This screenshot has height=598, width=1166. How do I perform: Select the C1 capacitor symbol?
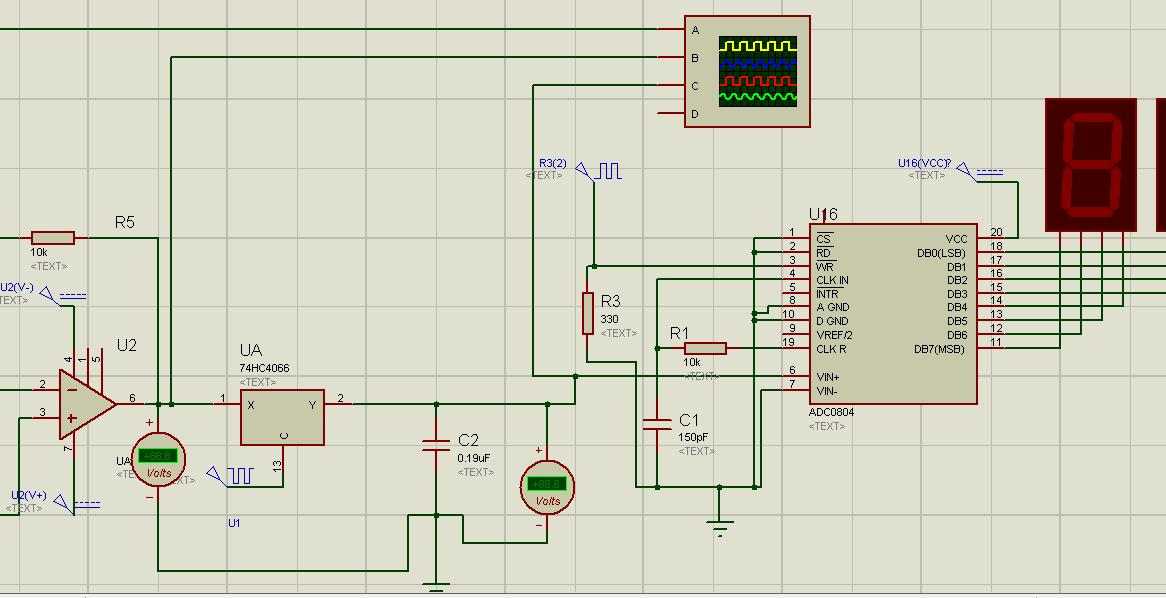[x=657, y=425]
